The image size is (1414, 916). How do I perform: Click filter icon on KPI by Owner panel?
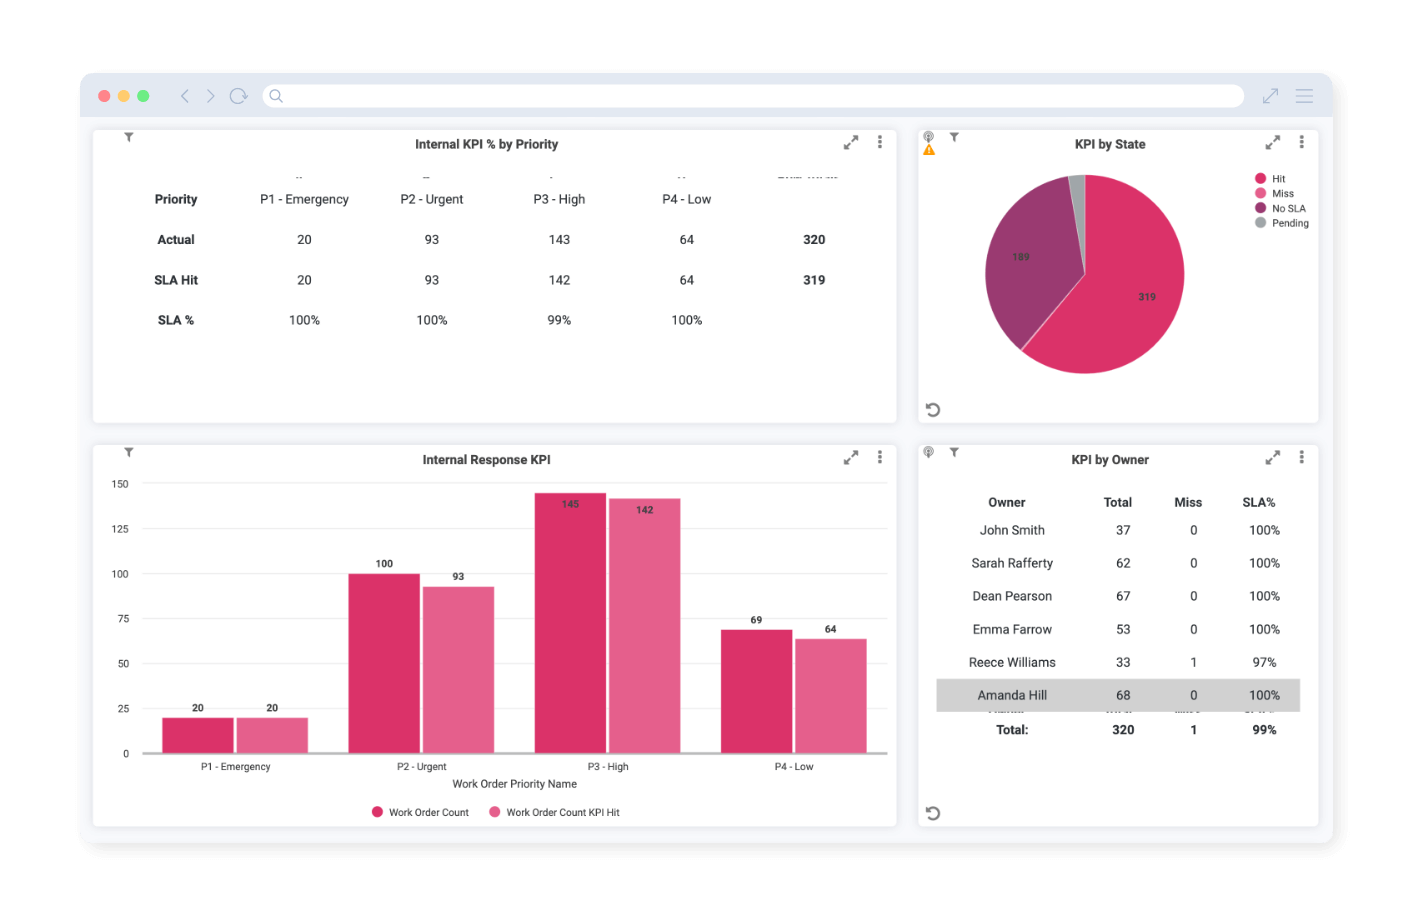click(x=954, y=452)
